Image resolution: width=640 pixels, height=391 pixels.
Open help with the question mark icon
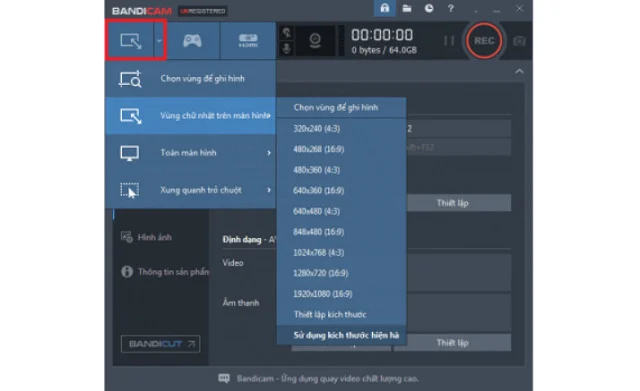pos(451,8)
